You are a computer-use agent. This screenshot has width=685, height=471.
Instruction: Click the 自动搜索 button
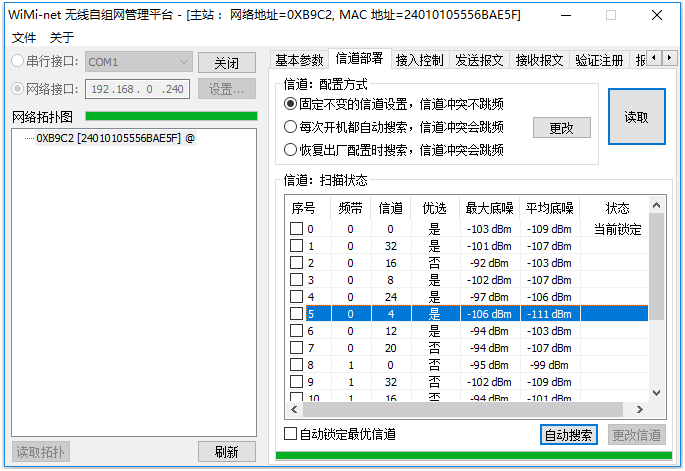[568, 435]
